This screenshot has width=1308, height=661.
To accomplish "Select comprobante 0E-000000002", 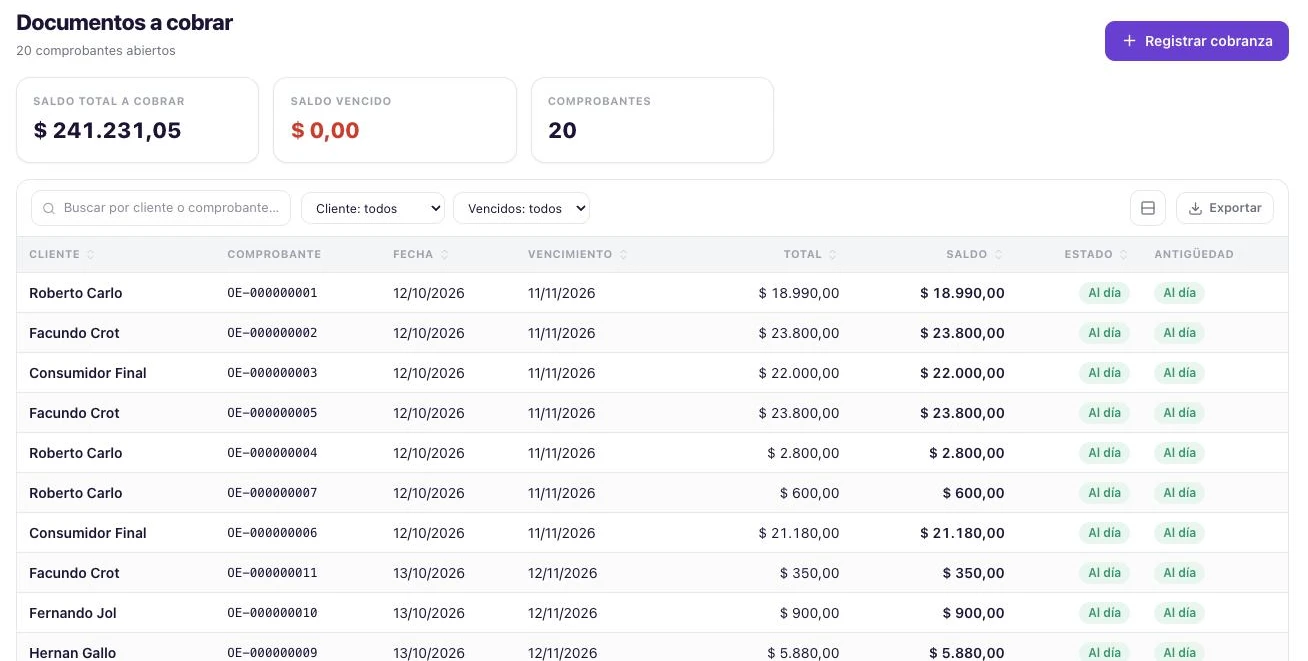I will pos(272,333).
